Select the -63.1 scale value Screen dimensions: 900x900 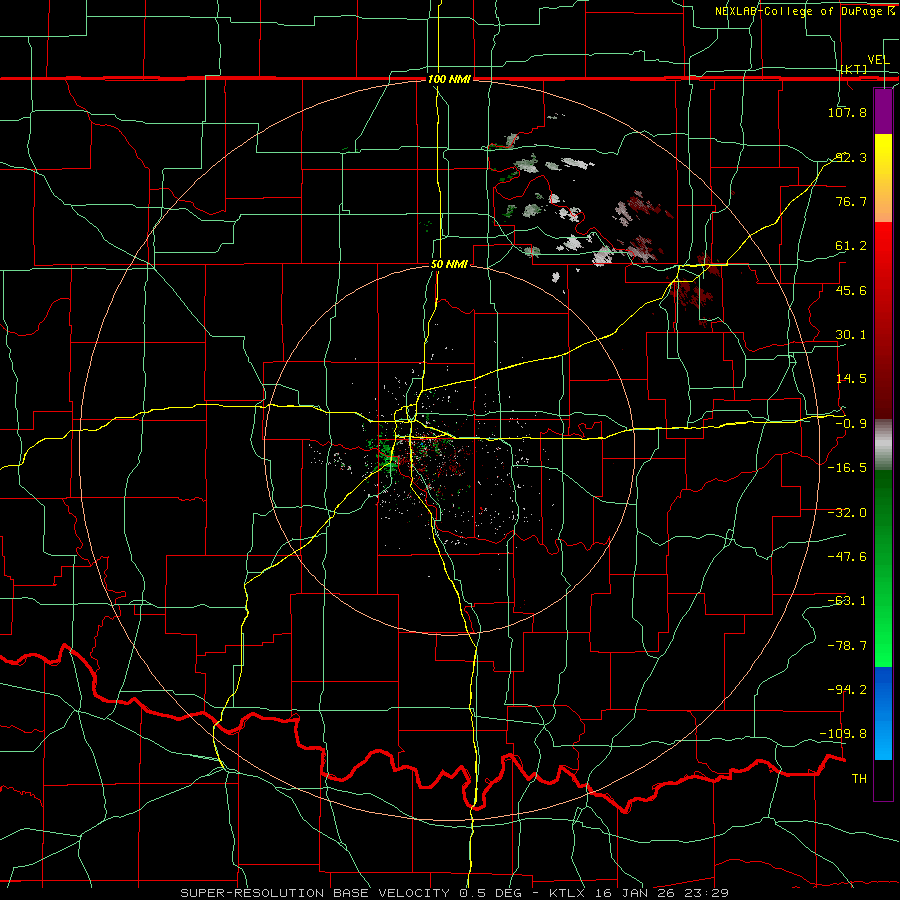(x=847, y=601)
